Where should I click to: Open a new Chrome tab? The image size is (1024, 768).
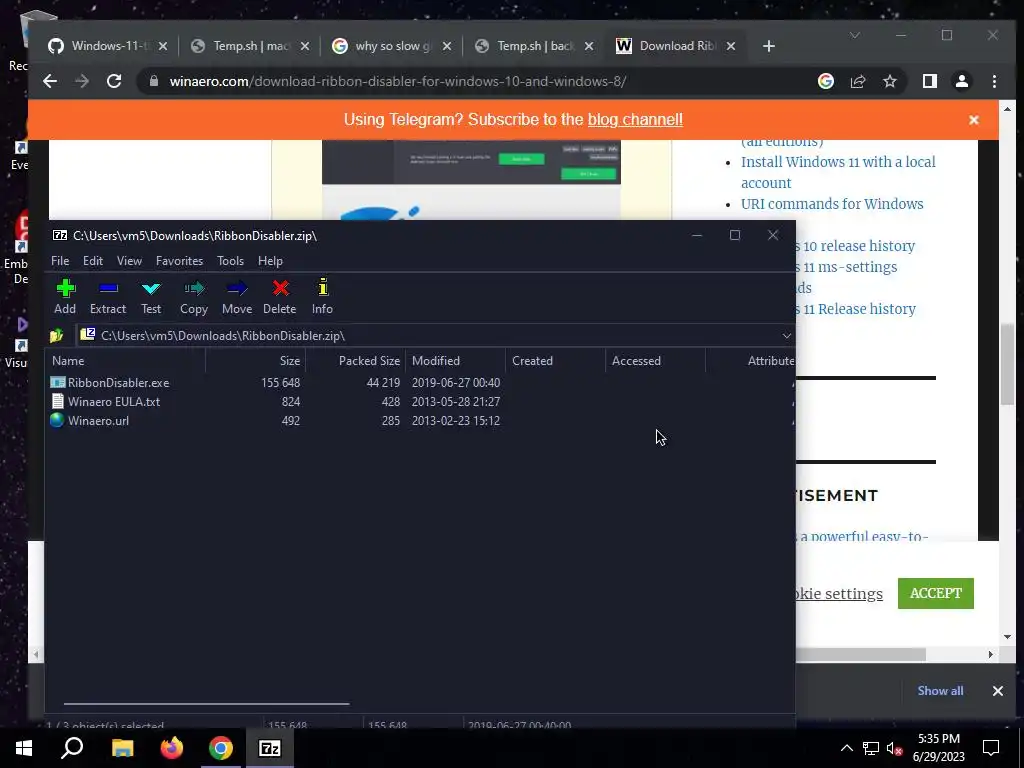[x=769, y=46]
